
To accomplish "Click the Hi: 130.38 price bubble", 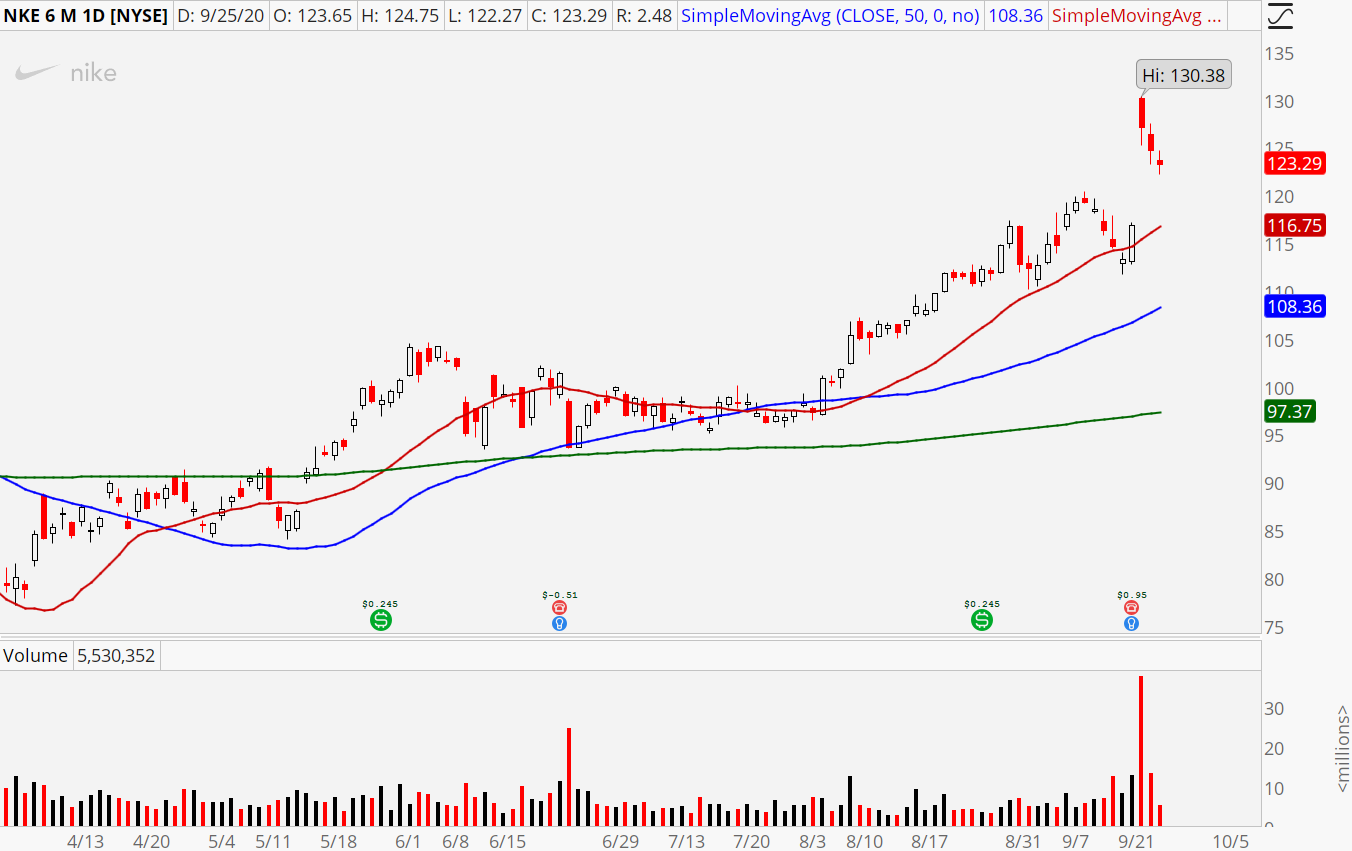I will (x=1184, y=75).
